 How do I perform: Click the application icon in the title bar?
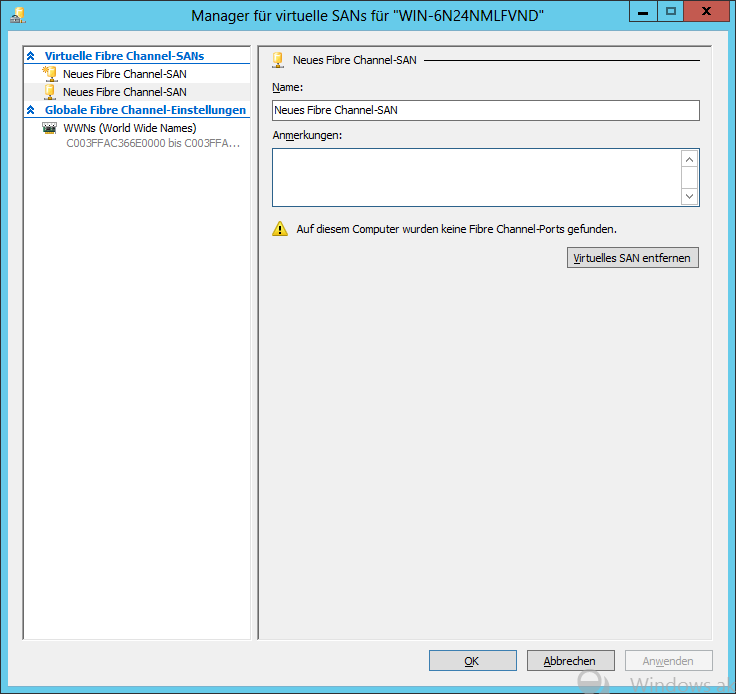coord(17,15)
